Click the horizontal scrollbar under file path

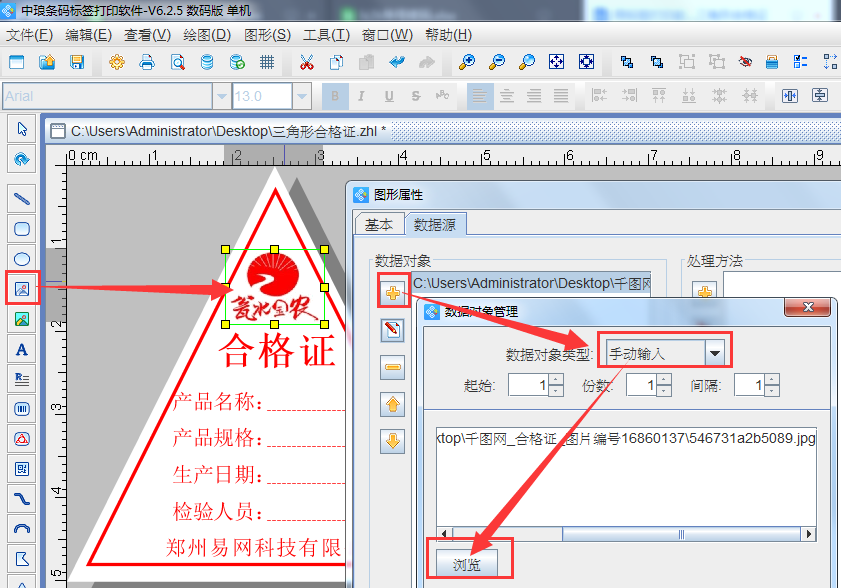click(620, 534)
